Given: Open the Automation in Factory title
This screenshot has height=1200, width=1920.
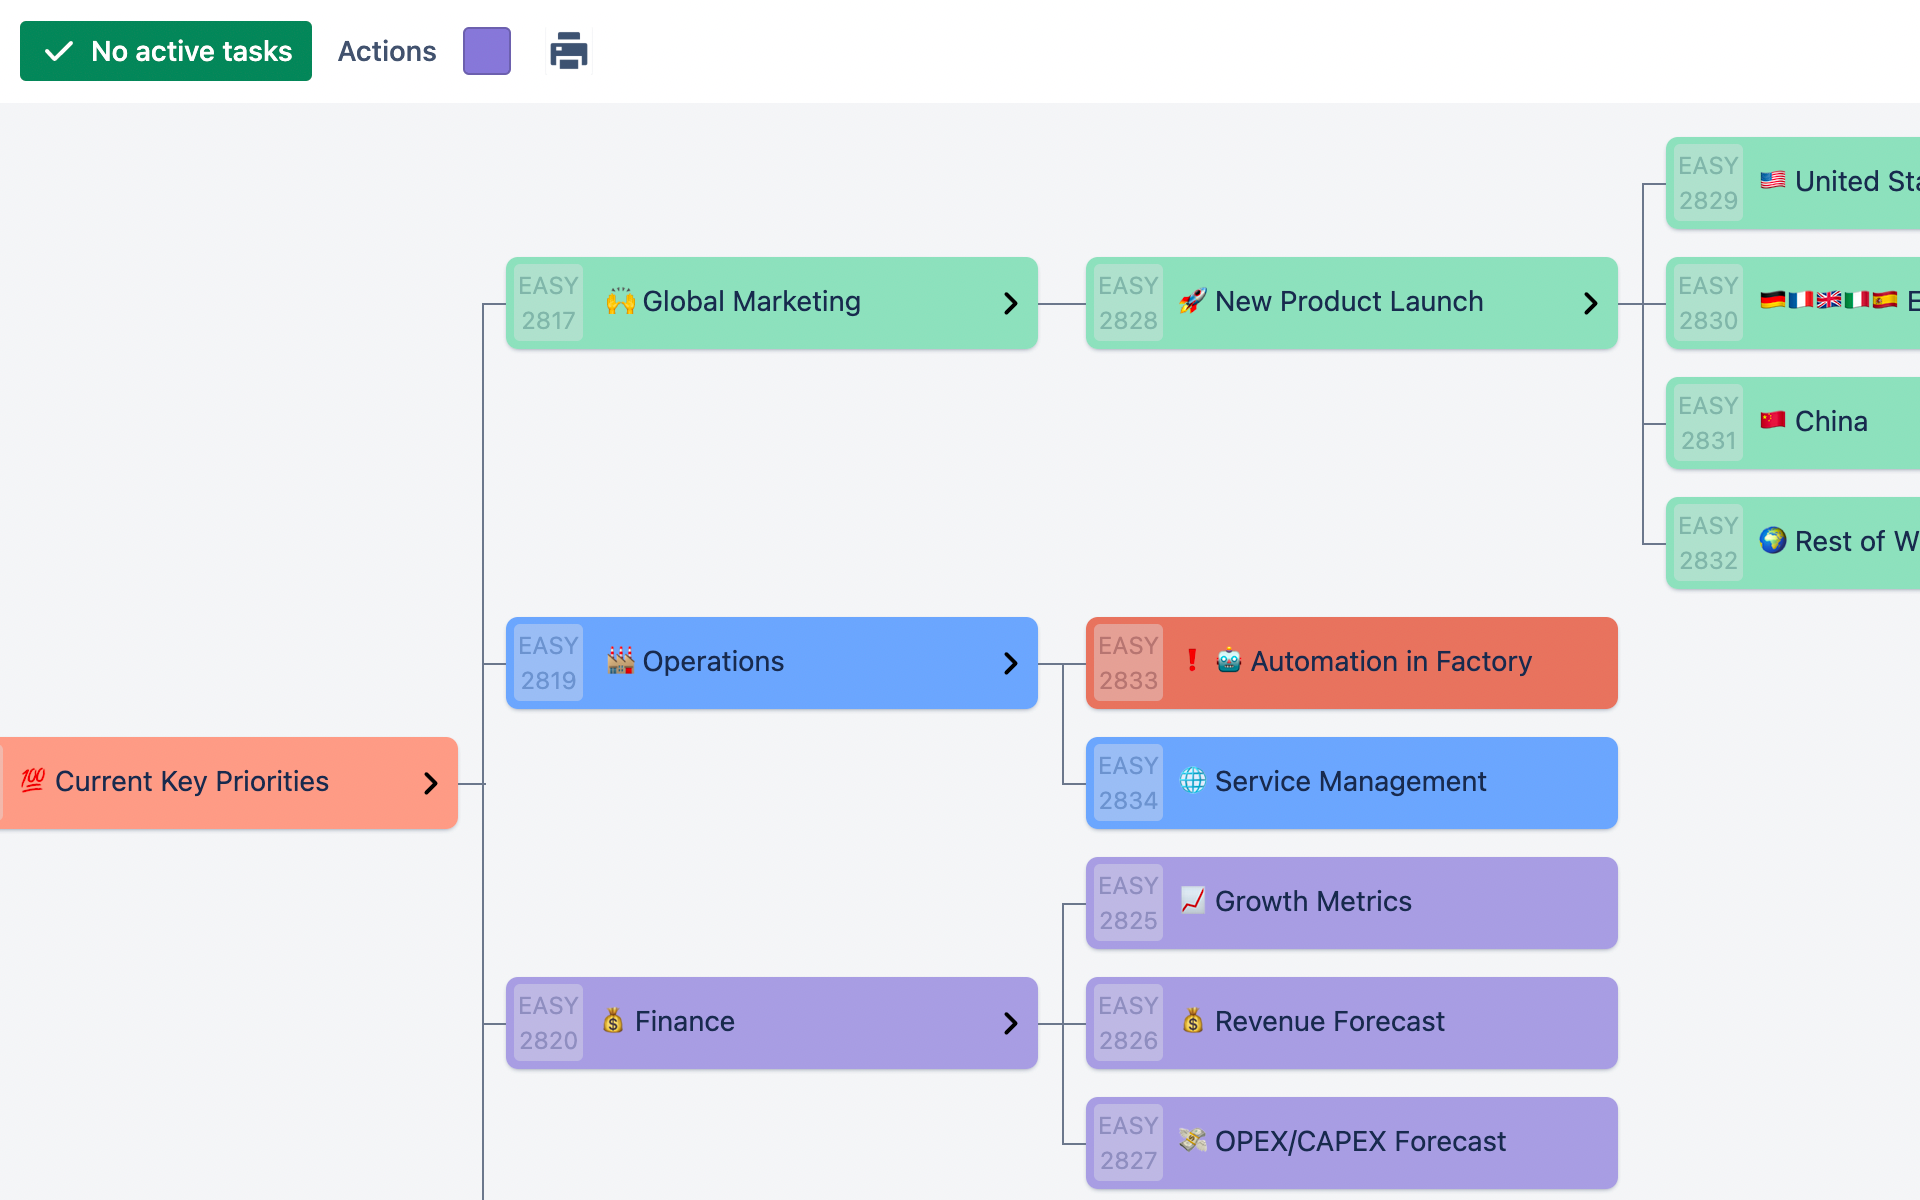Looking at the screenshot, I should click(x=1391, y=662).
